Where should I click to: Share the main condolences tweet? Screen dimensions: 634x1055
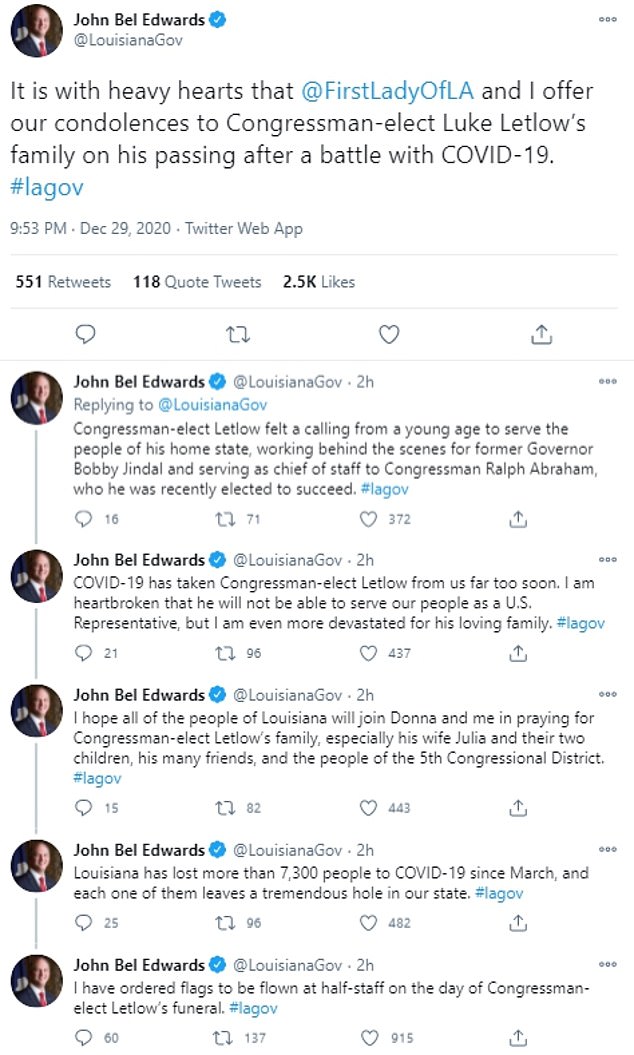[x=541, y=333]
